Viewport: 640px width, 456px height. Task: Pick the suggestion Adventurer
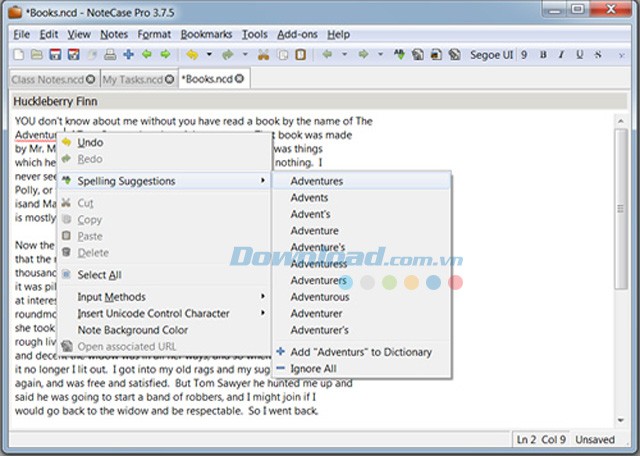362,314
